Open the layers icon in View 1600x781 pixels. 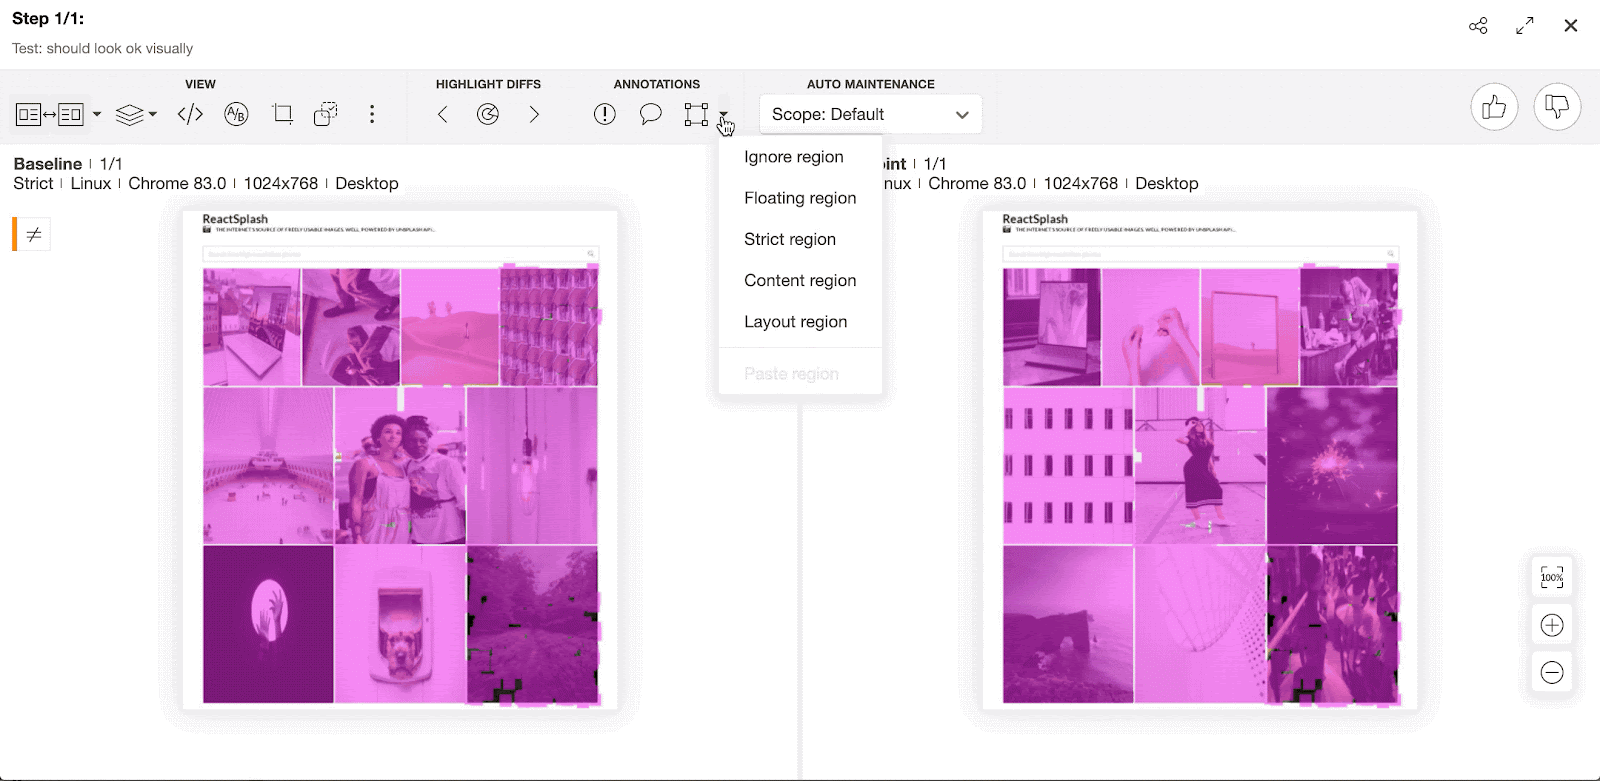click(130, 115)
